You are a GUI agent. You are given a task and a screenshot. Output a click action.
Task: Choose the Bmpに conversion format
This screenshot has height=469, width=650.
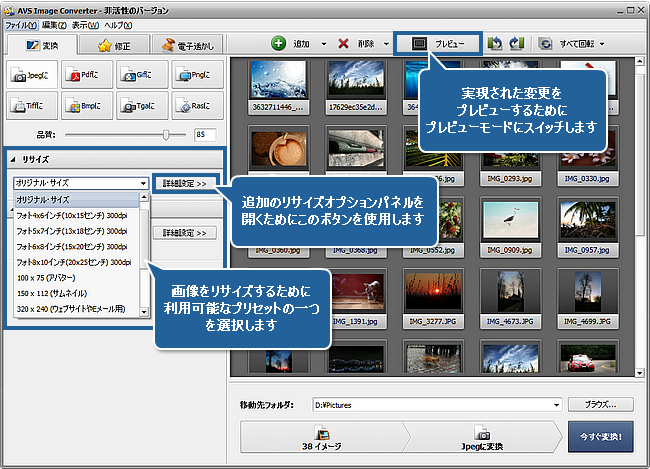(86, 104)
